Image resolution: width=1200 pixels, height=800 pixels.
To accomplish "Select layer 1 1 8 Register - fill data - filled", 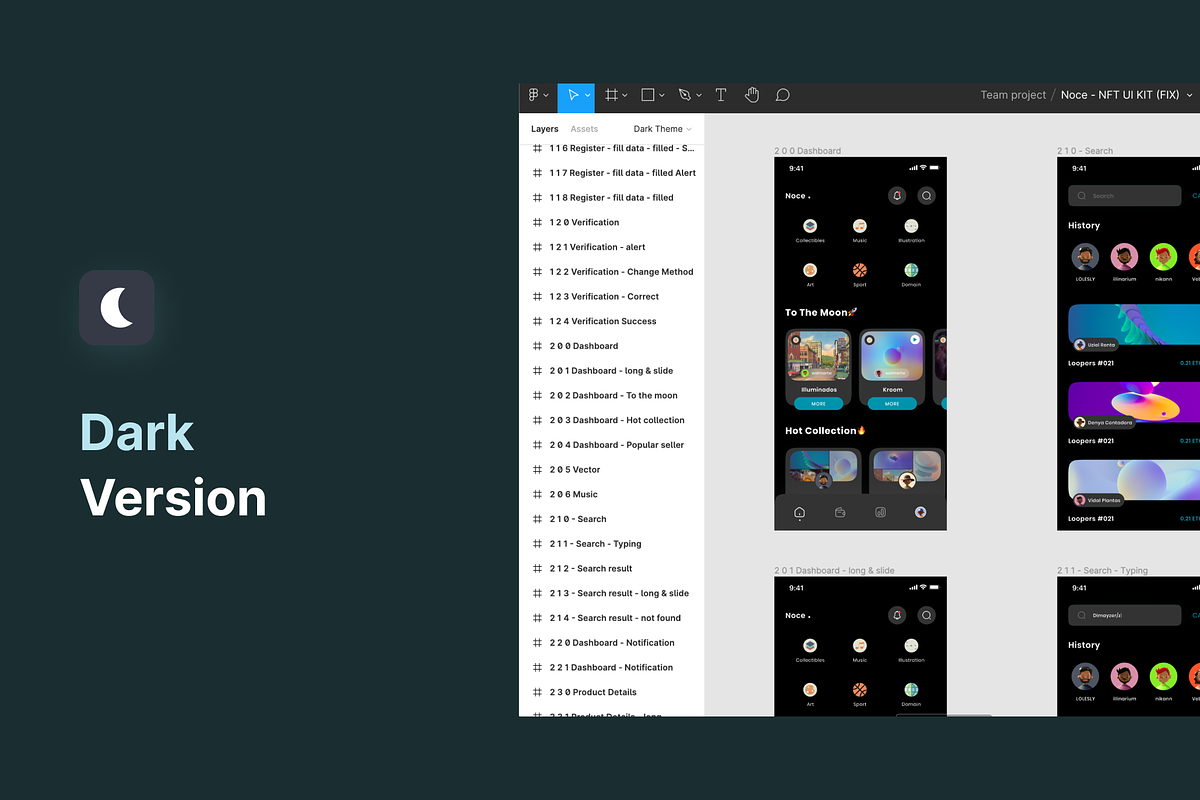I will (x=612, y=198).
